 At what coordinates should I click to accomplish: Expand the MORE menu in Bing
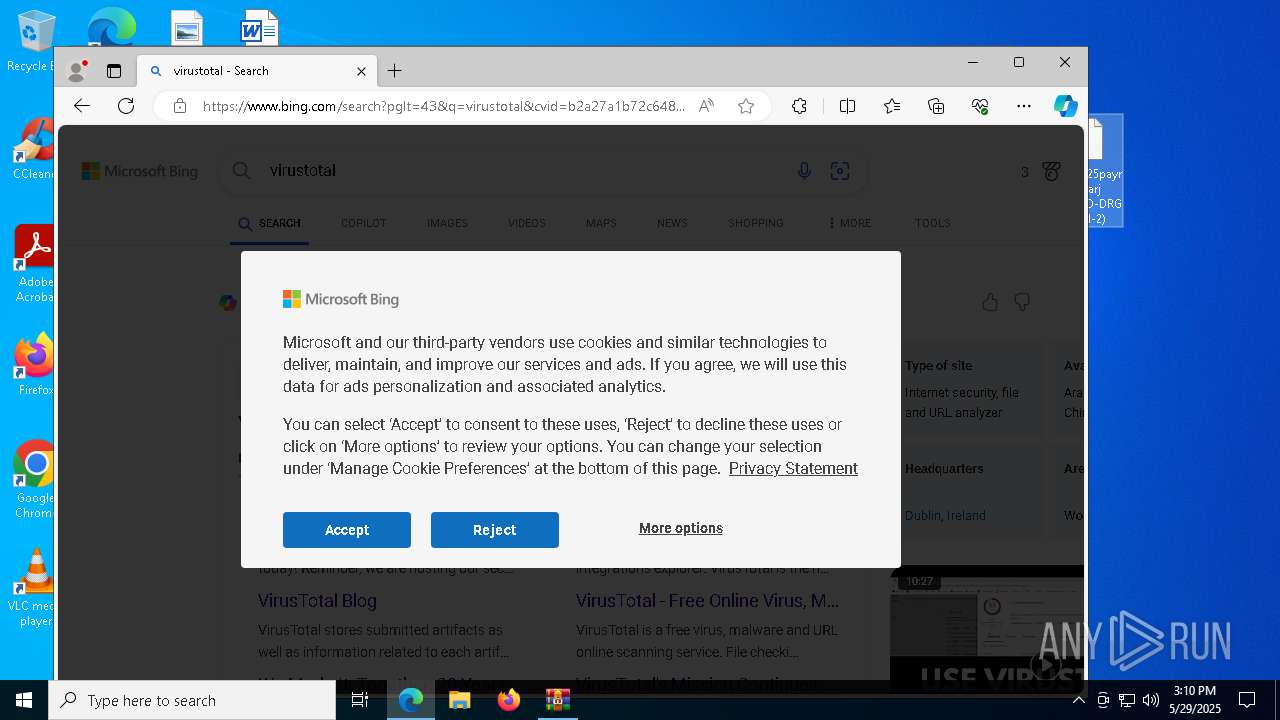(849, 223)
